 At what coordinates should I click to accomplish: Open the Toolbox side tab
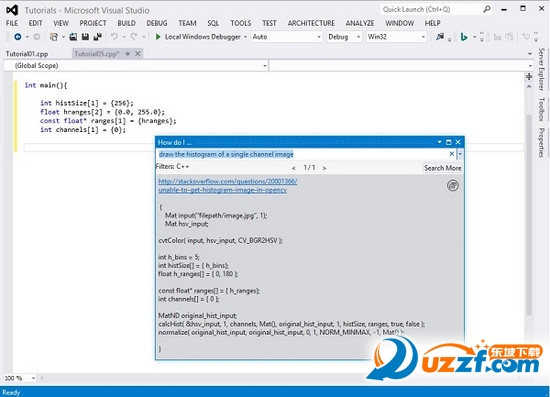(541, 109)
